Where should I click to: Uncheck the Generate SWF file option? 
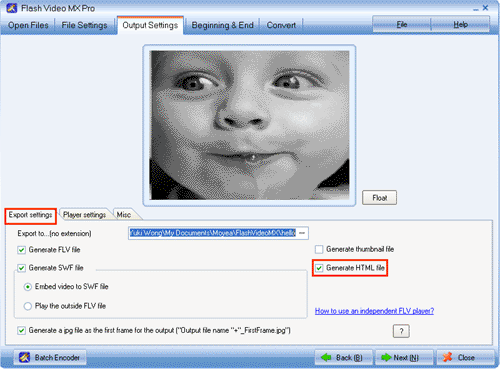[22, 268]
